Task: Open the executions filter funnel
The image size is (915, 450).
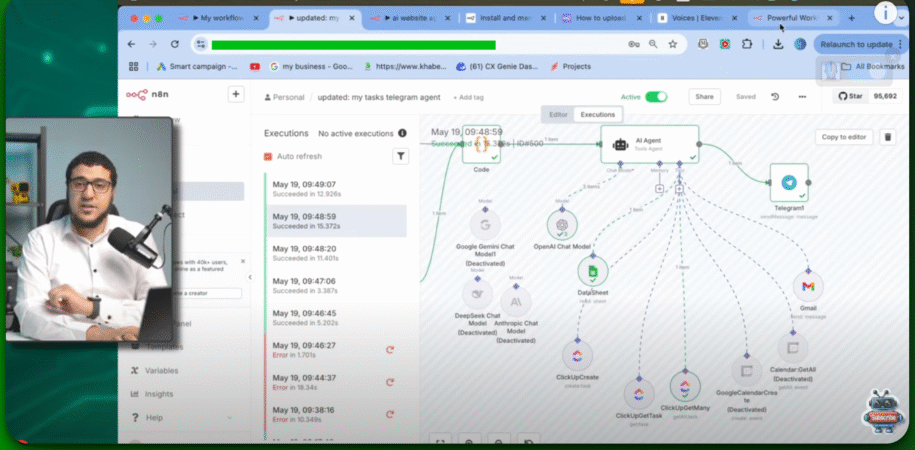Action: [x=400, y=156]
